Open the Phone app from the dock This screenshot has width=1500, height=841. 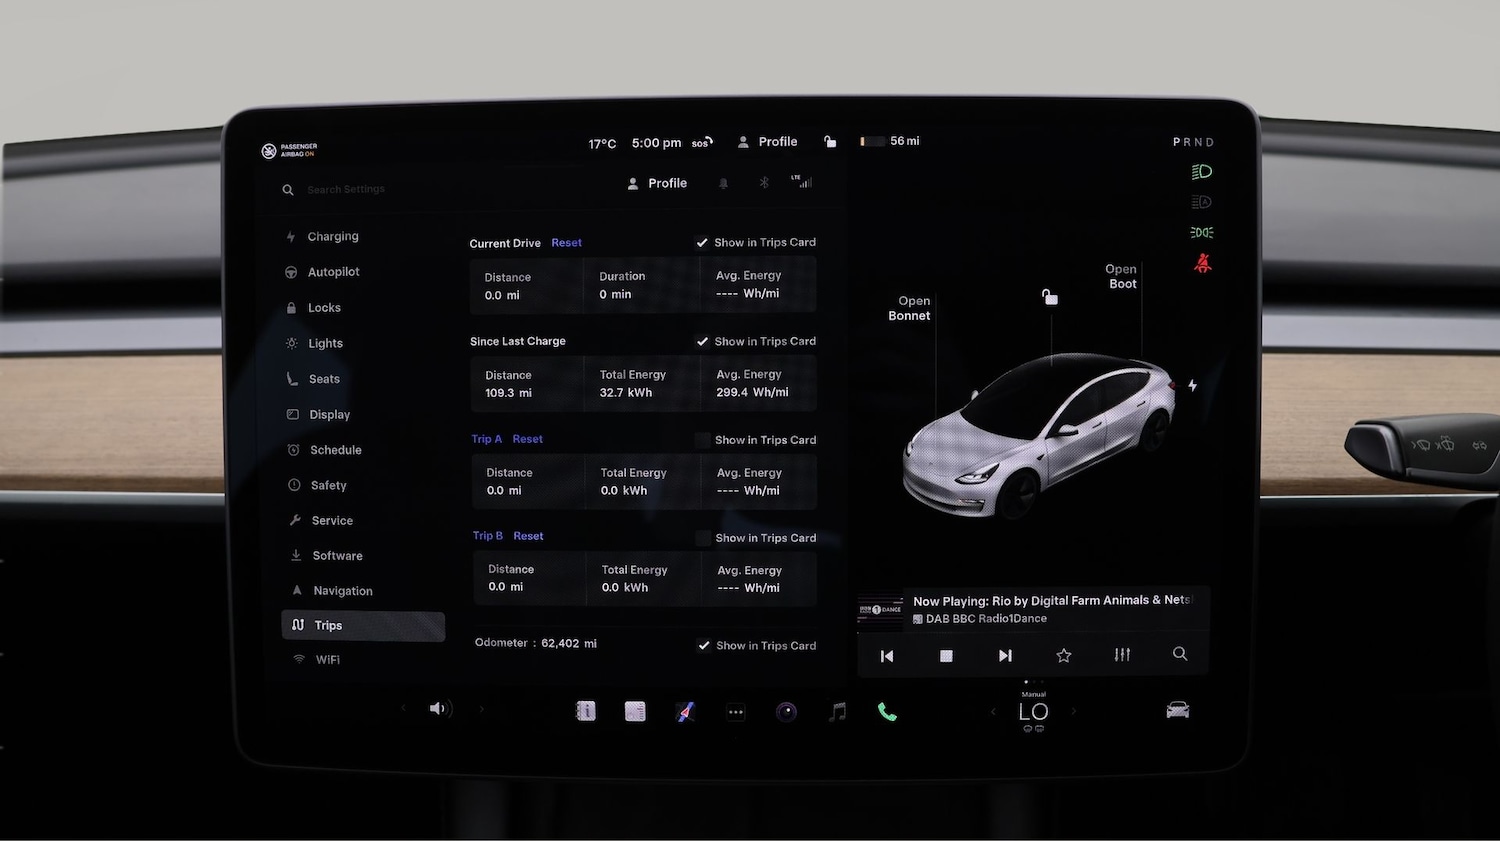886,711
